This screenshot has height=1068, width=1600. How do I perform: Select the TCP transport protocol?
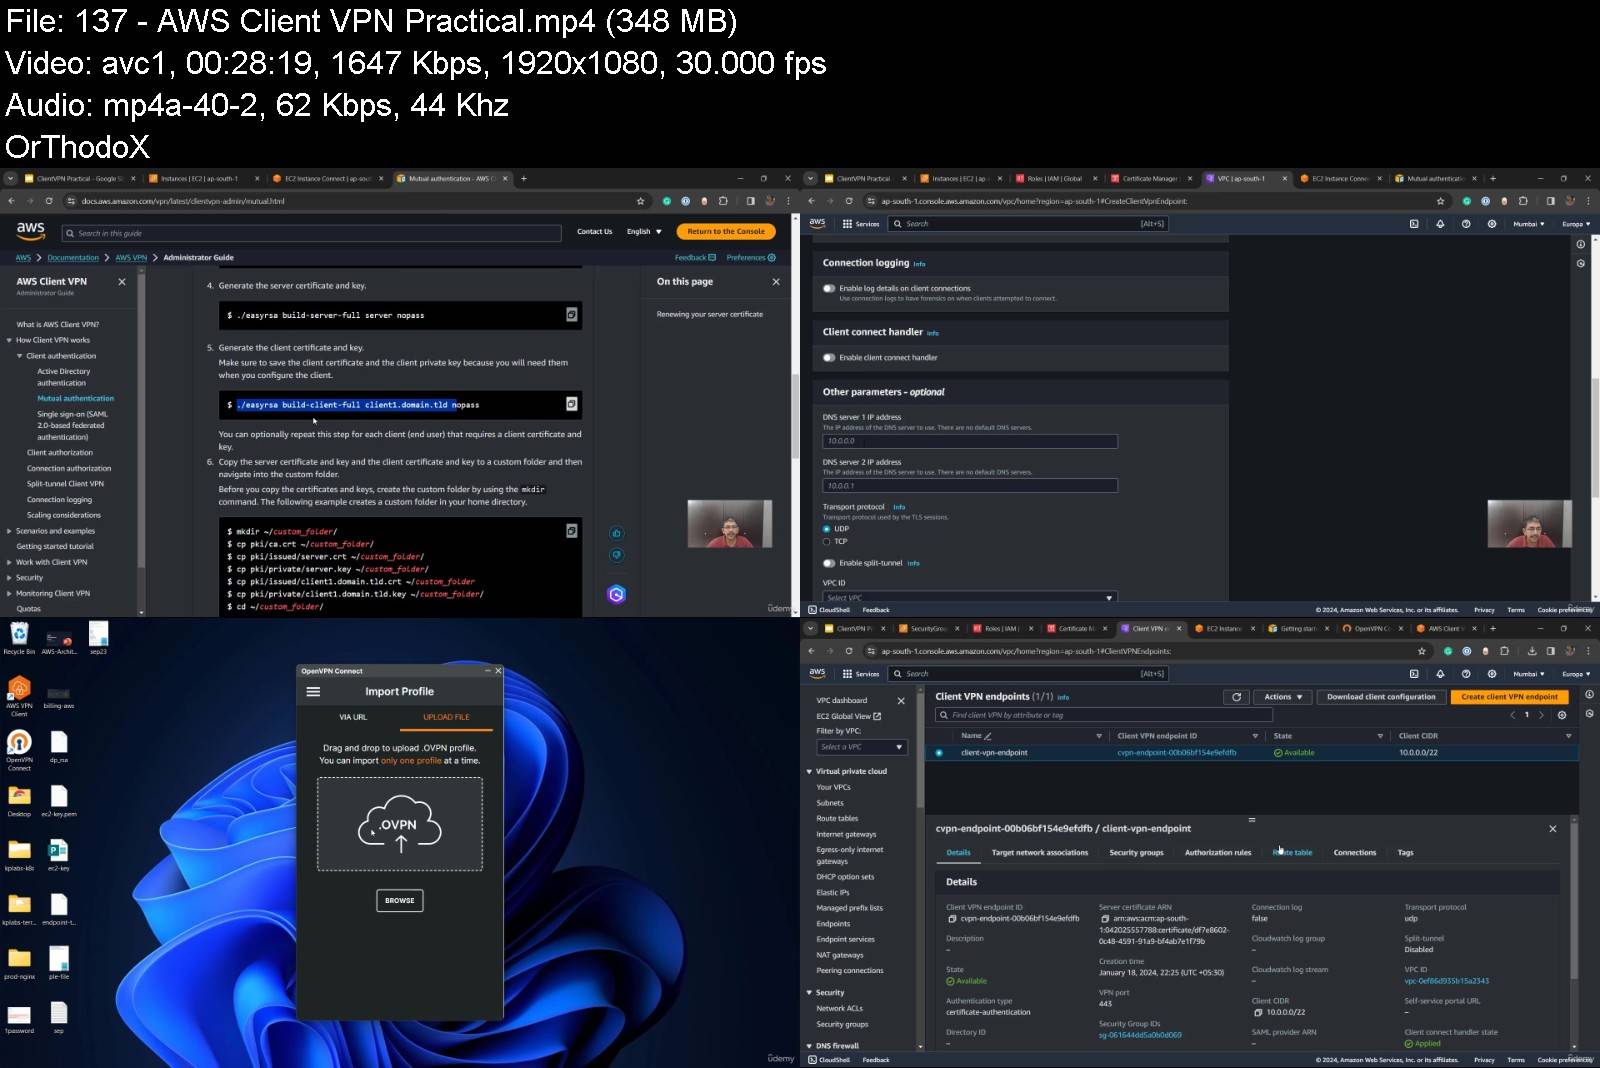[x=827, y=541]
